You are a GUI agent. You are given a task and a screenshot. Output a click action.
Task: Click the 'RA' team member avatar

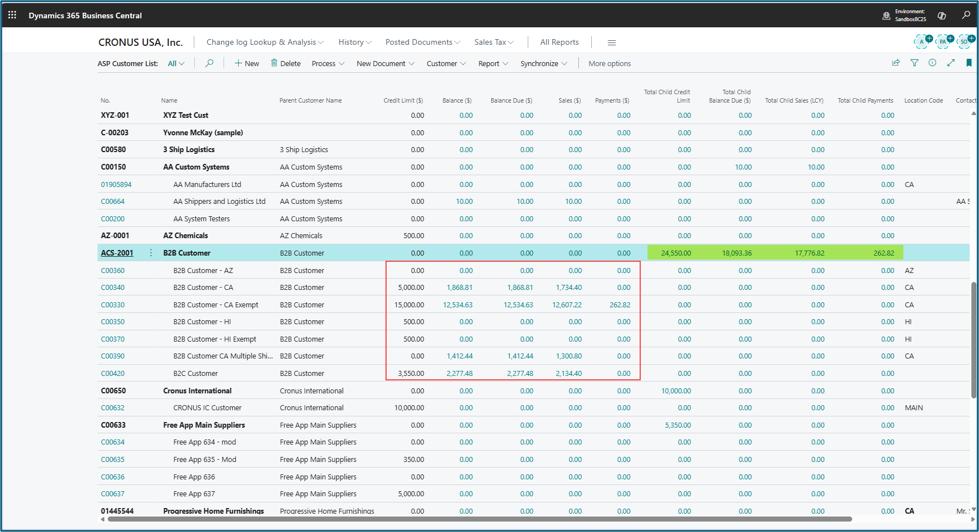[943, 41]
